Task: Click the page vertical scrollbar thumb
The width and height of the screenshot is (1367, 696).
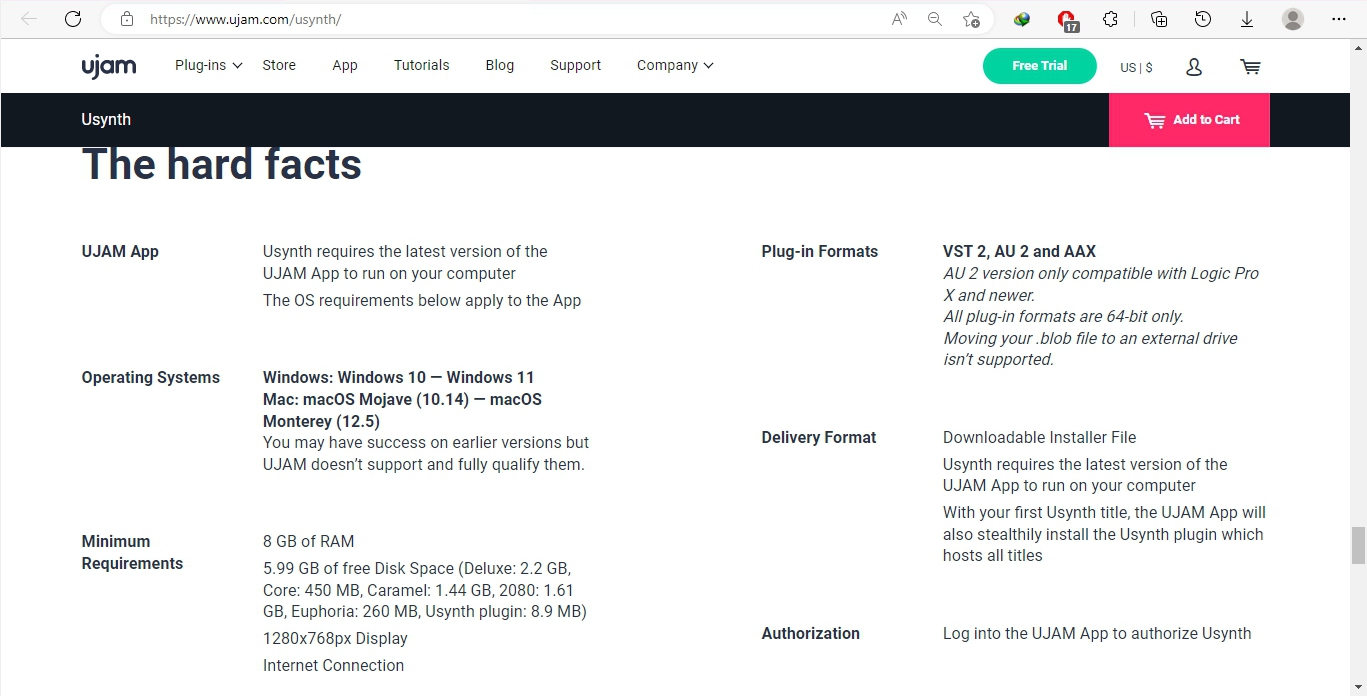Action: point(1358,545)
